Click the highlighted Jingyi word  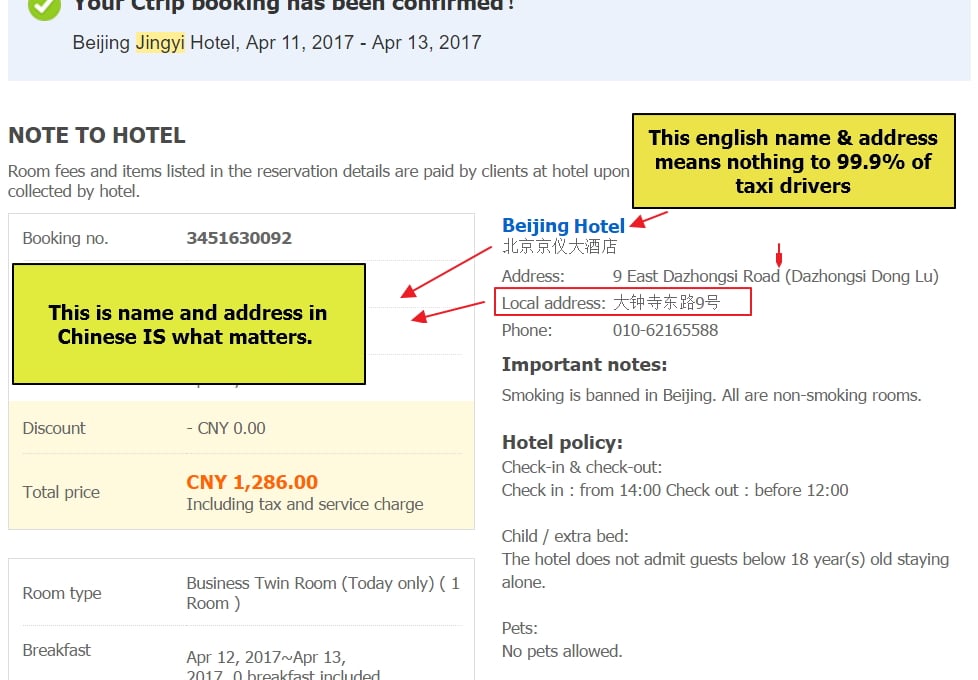pos(160,42)
